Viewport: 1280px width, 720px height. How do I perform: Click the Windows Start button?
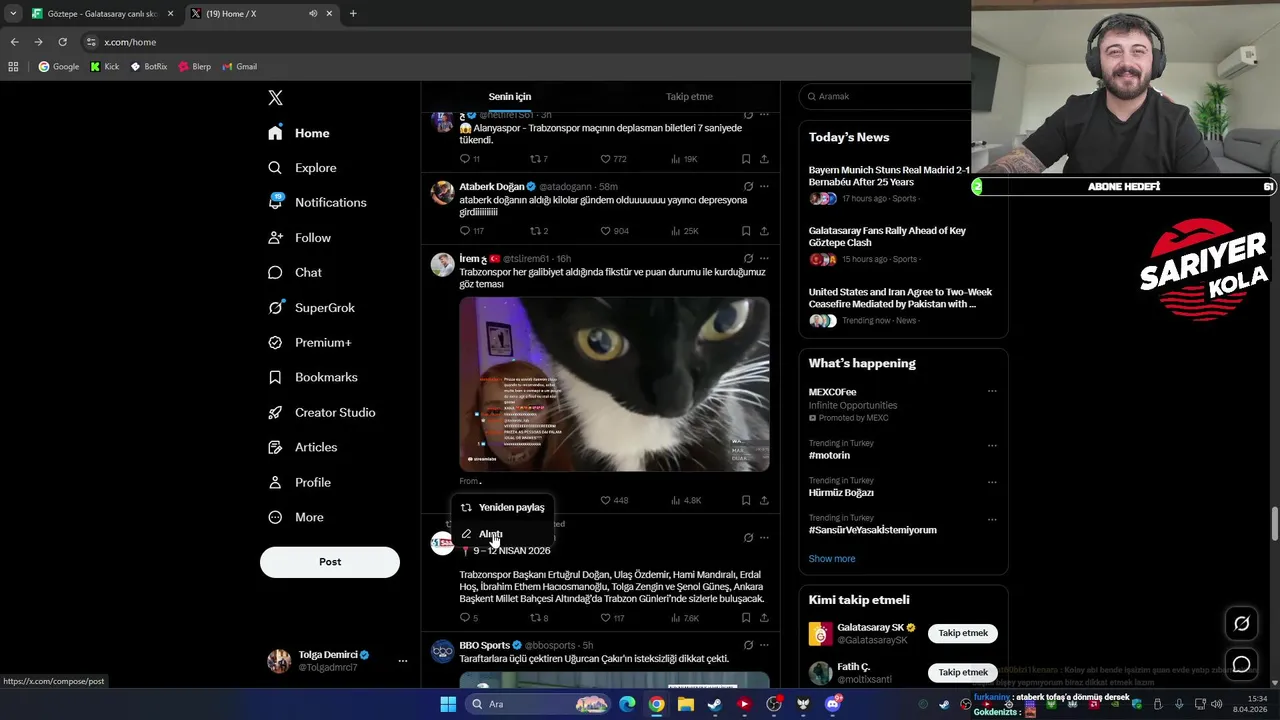(448, 704)
